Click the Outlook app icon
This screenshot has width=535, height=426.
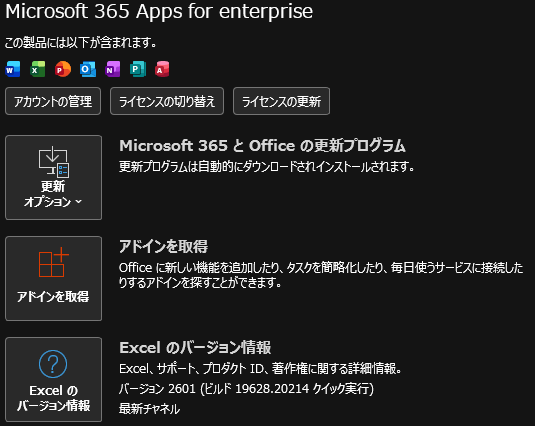pyautogui.click(x=88, y=69)
